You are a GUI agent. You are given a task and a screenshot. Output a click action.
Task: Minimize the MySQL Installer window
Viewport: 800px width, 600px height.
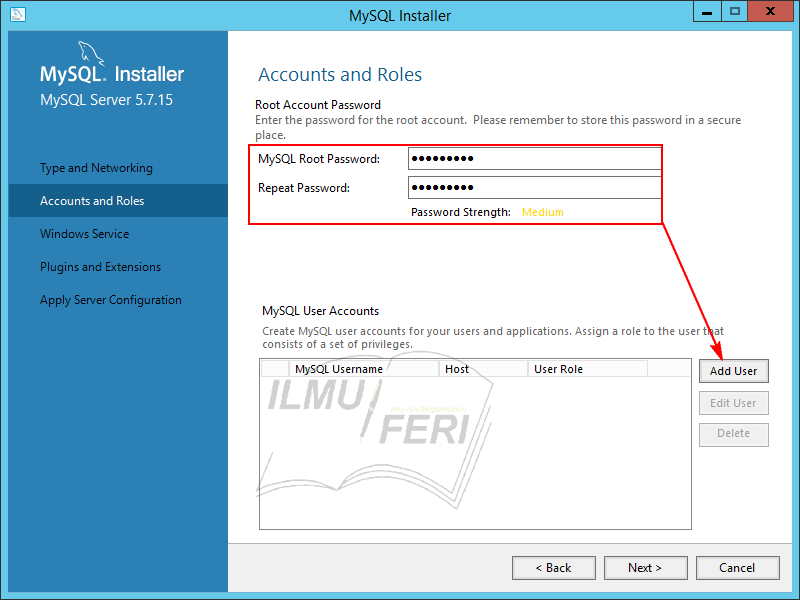click(707, 12)
